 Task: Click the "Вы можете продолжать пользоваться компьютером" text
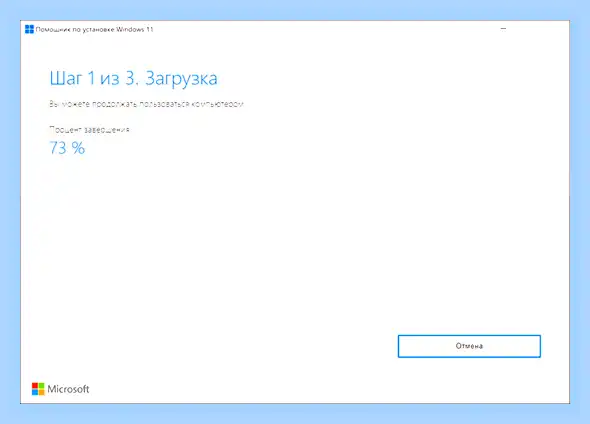coord(146,104)
